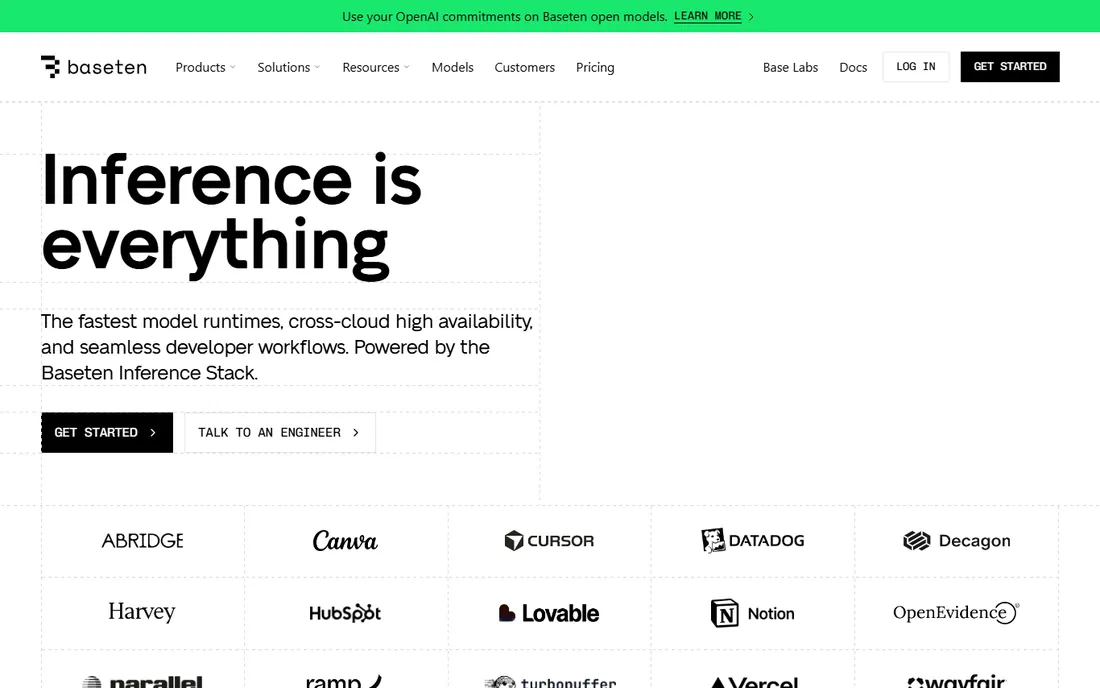This screenshot has width=1100, height=688.
Task: Click the Notion logo
Action: (753, 613)
